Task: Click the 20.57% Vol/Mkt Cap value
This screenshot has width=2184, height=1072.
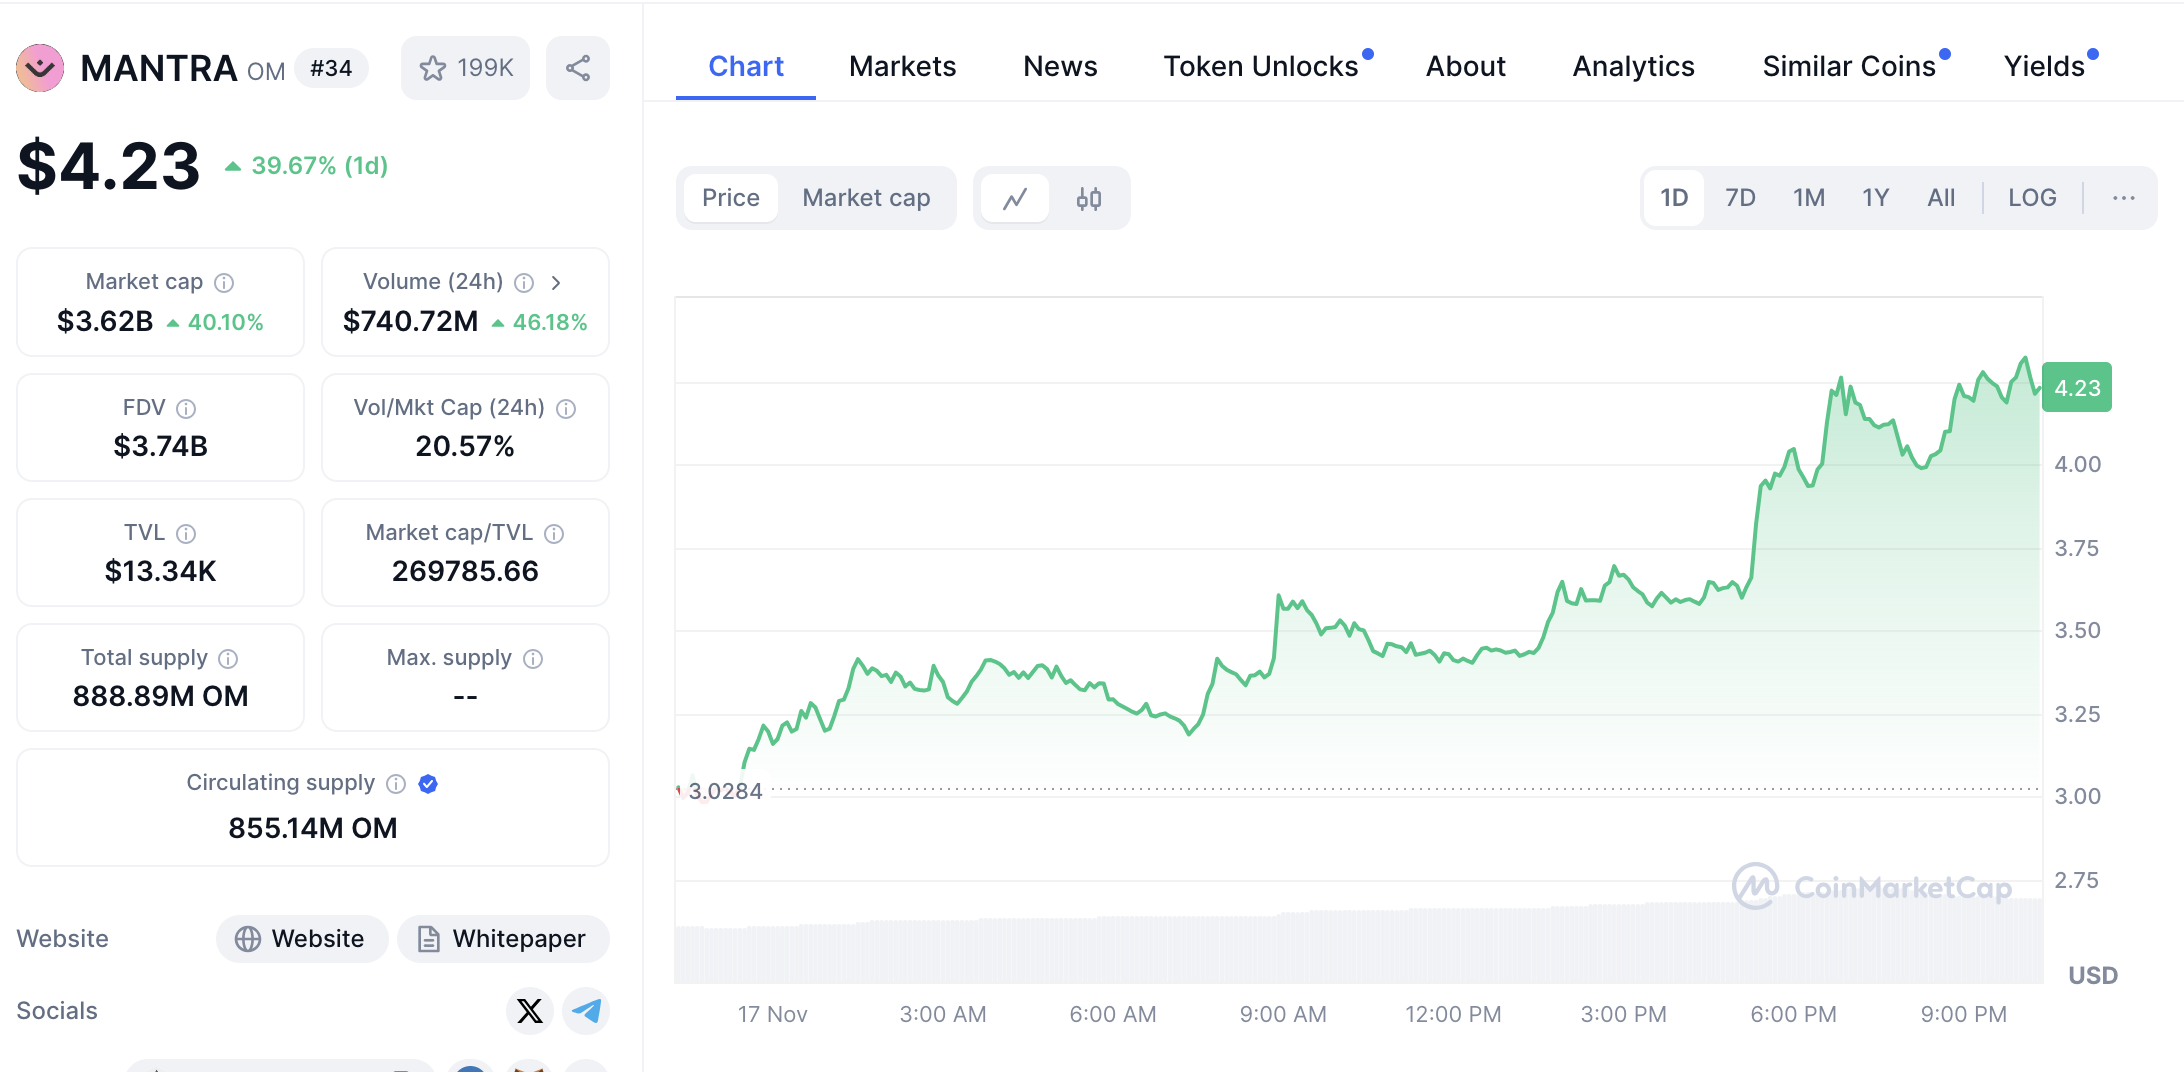Action: (465, 446)
